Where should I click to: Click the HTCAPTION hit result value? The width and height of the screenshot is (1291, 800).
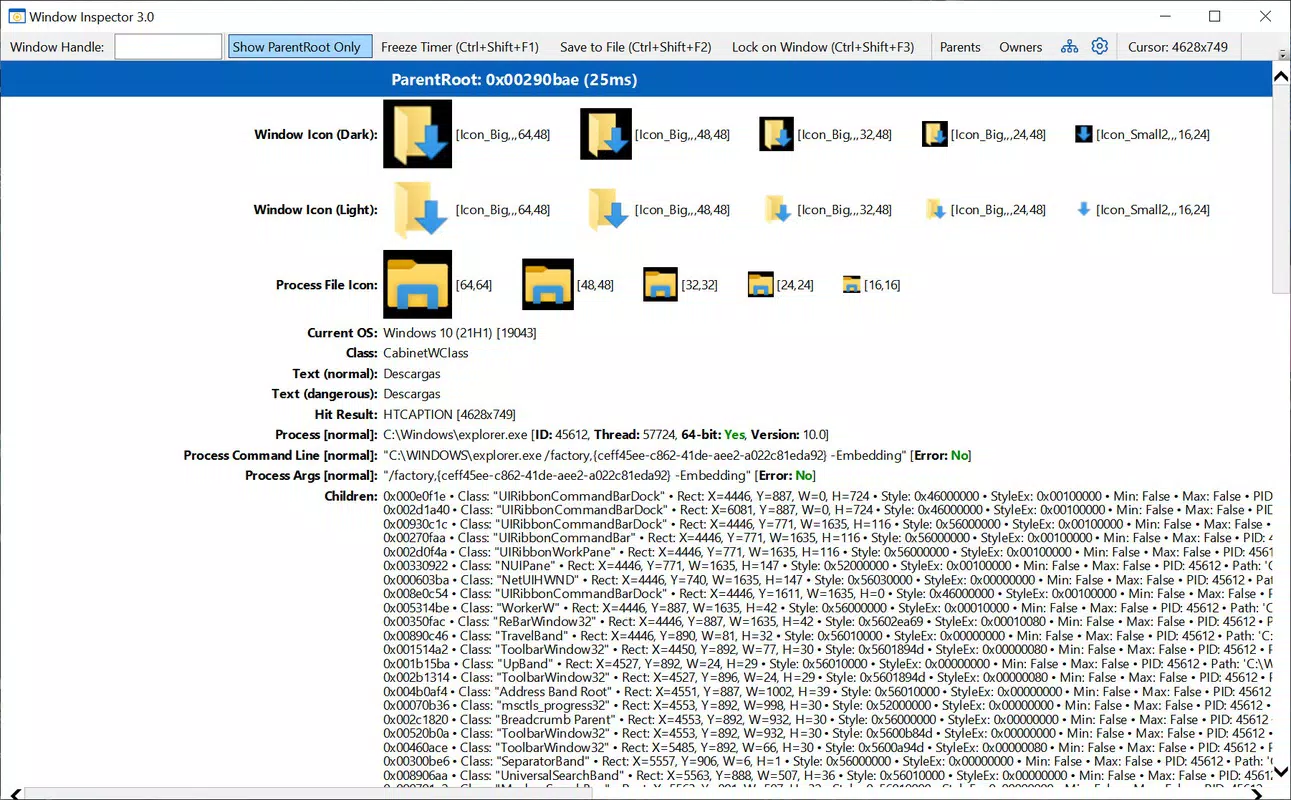[x=449, y=414]
